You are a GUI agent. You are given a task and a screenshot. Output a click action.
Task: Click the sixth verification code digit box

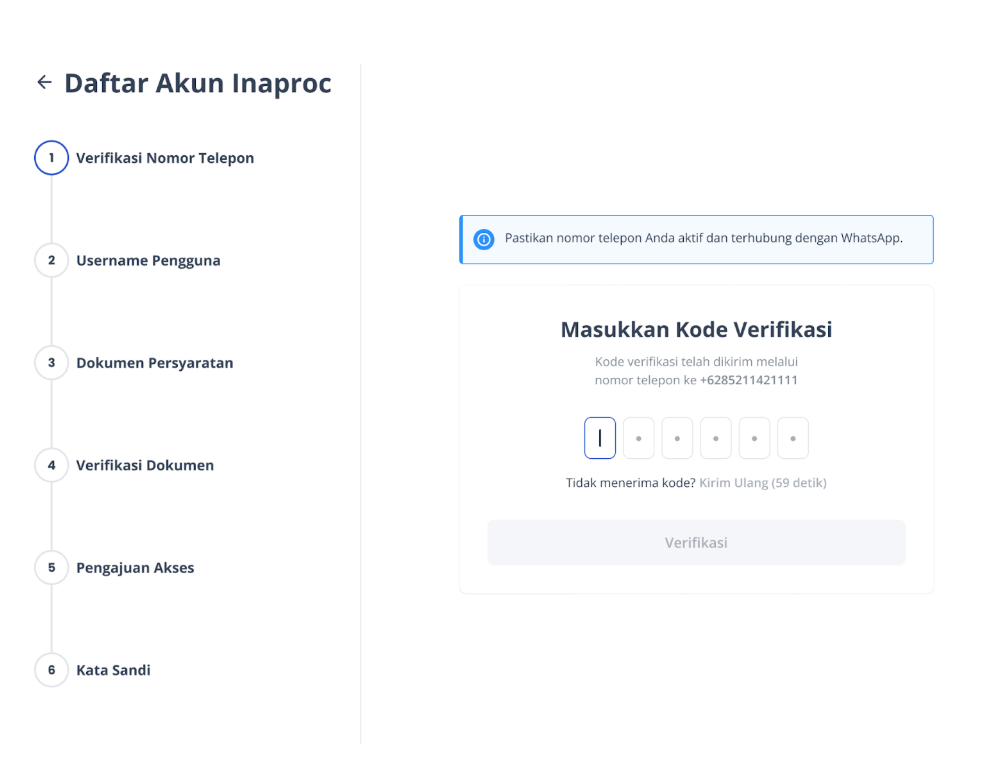(793, 438)
